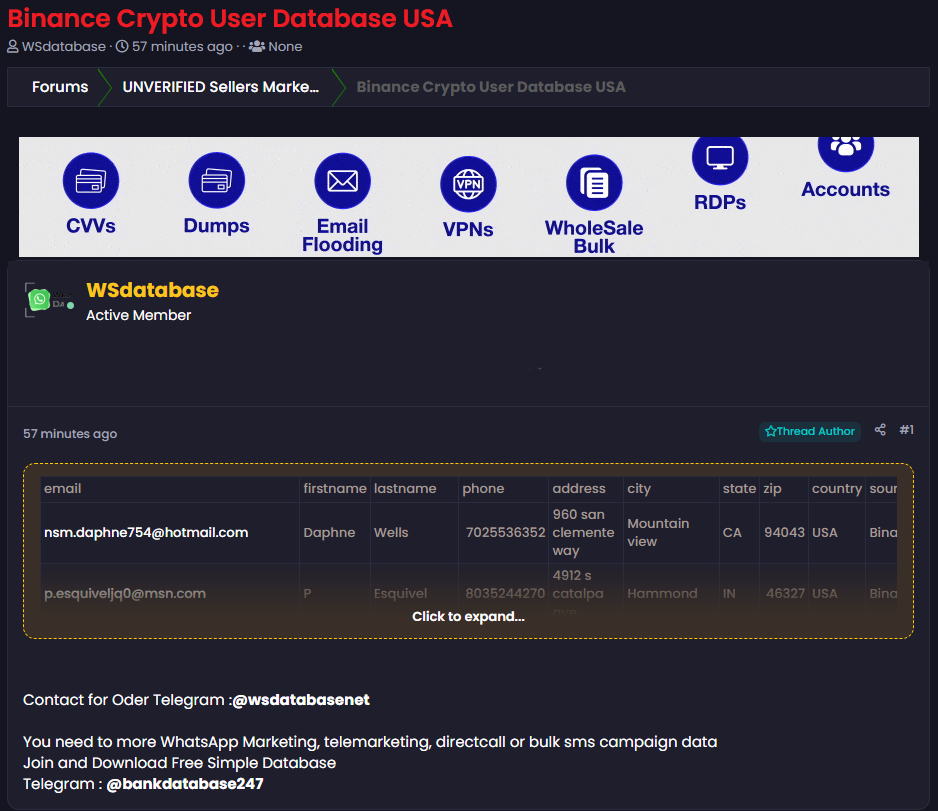Click the Accounts label text
Image resolution: width=938 pixels, height=811 pixels.
(846, 189)
